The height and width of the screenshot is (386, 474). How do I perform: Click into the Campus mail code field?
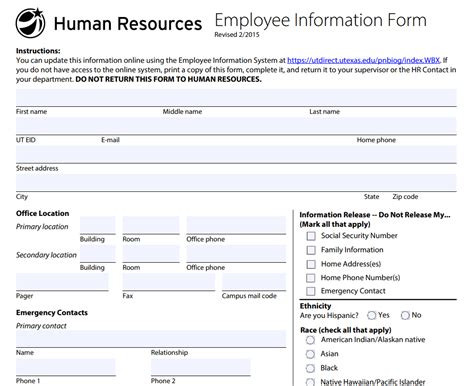point(254,282)
